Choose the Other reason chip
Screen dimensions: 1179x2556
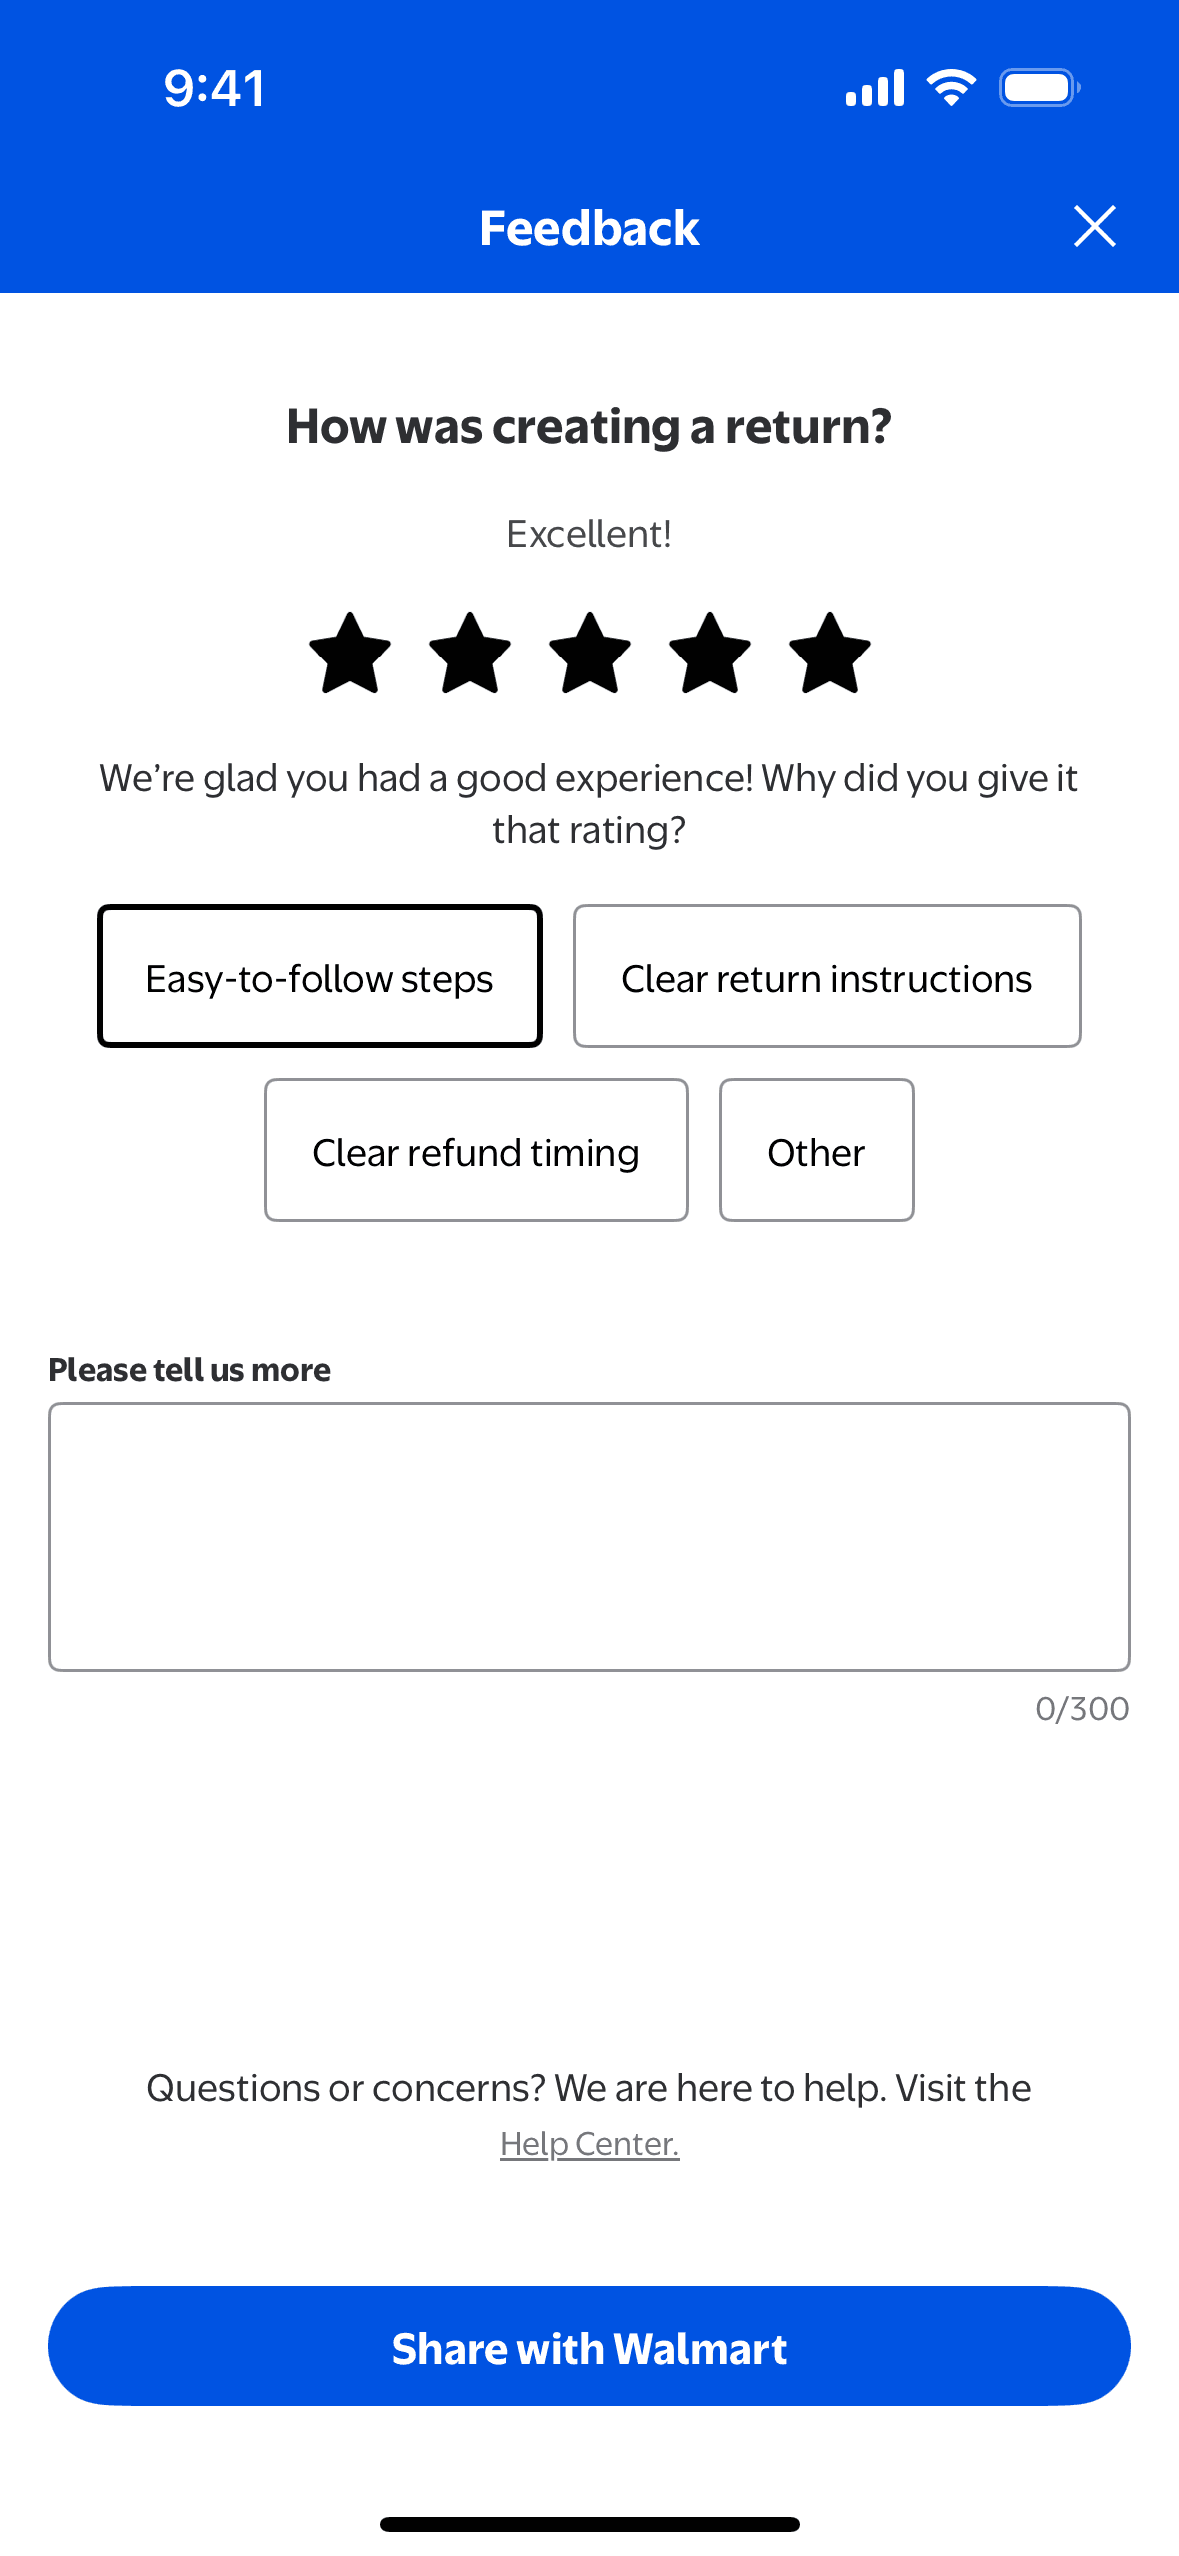coord(816,1151)
